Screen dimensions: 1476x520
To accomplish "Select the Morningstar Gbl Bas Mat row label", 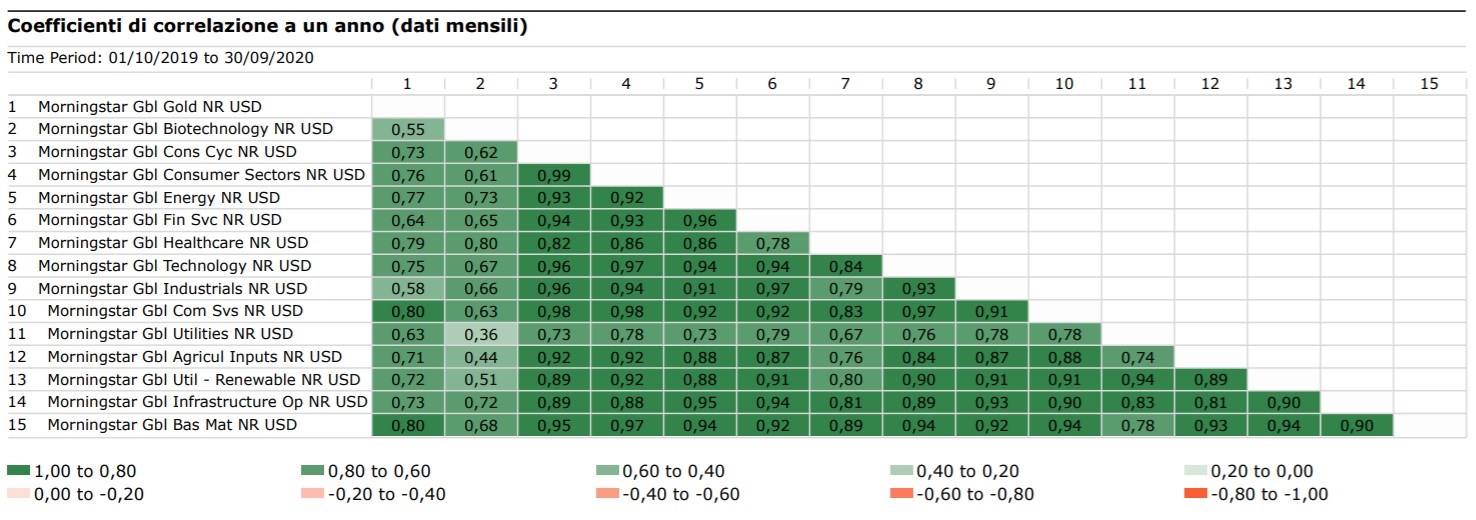I will pos(172,425).
